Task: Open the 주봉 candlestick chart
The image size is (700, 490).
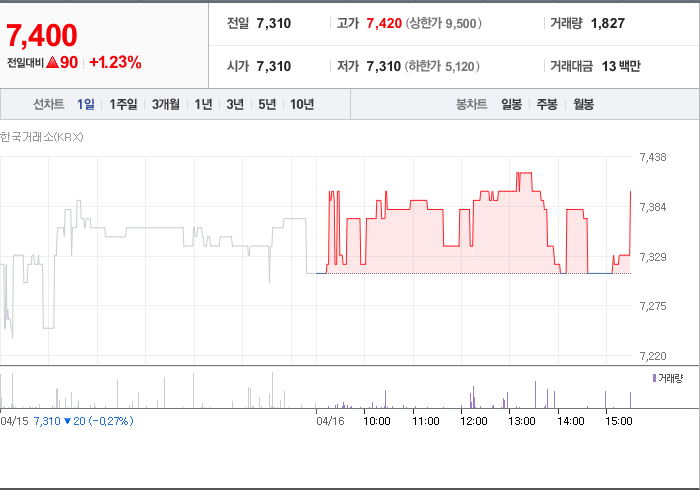Action: coord(547,104)
